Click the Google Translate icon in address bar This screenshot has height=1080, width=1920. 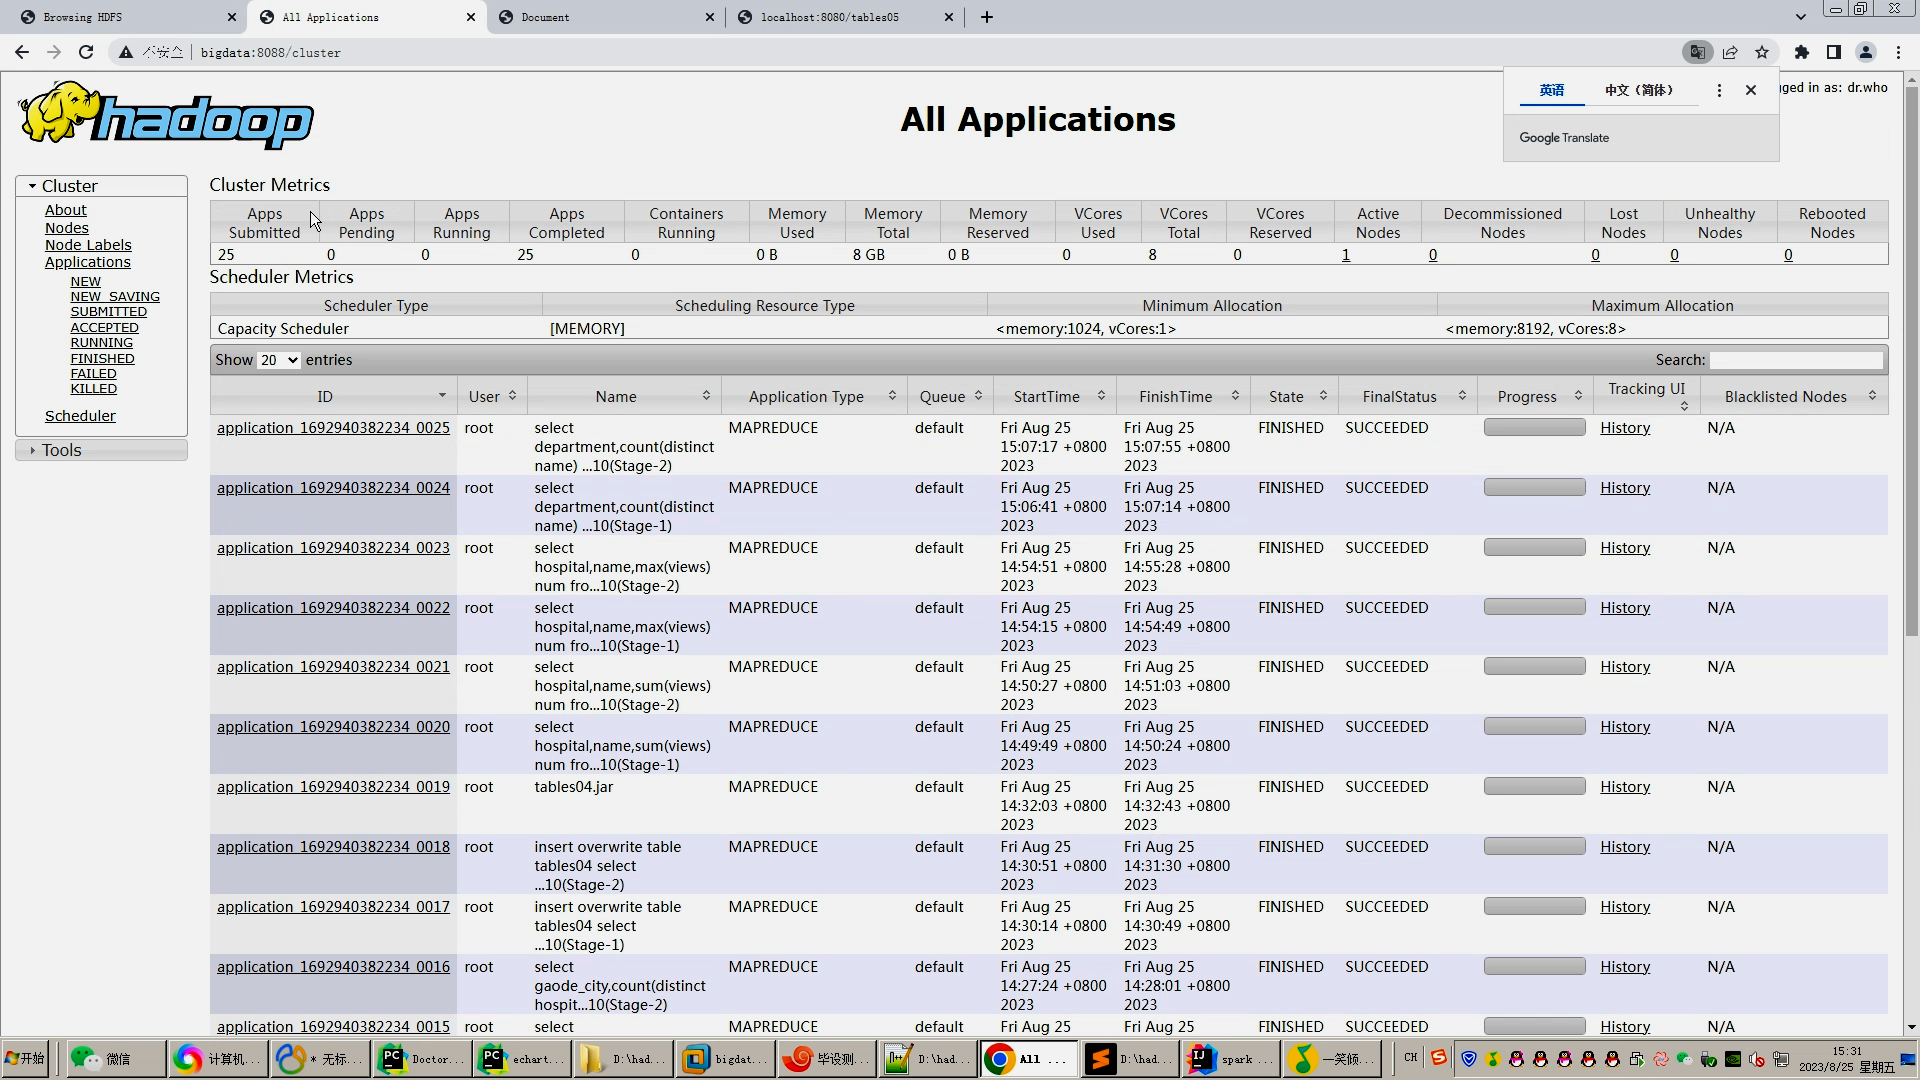[x=1697, y=52]
